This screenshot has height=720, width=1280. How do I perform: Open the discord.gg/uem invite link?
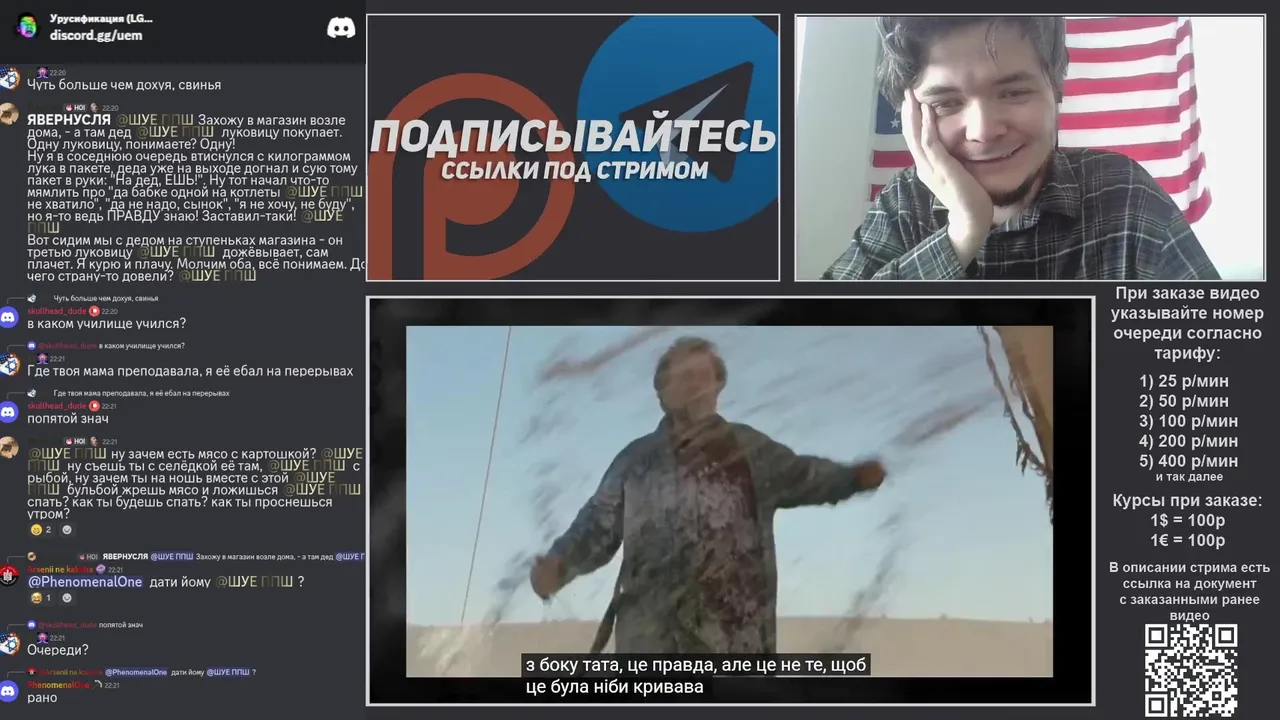pyautogui.click(x=96, y=35)
